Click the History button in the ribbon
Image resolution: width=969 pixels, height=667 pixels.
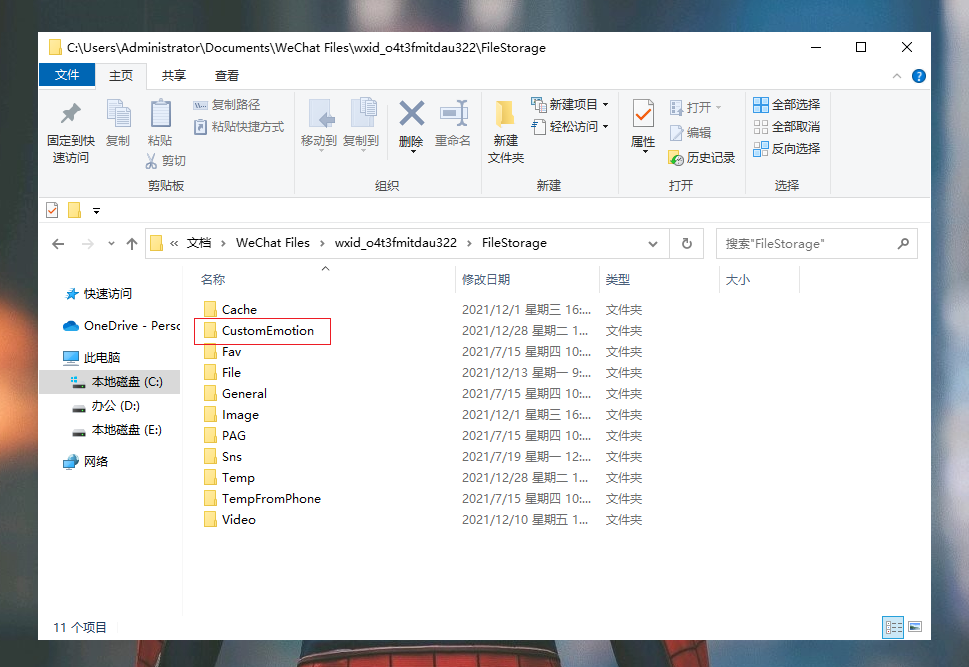702,157
